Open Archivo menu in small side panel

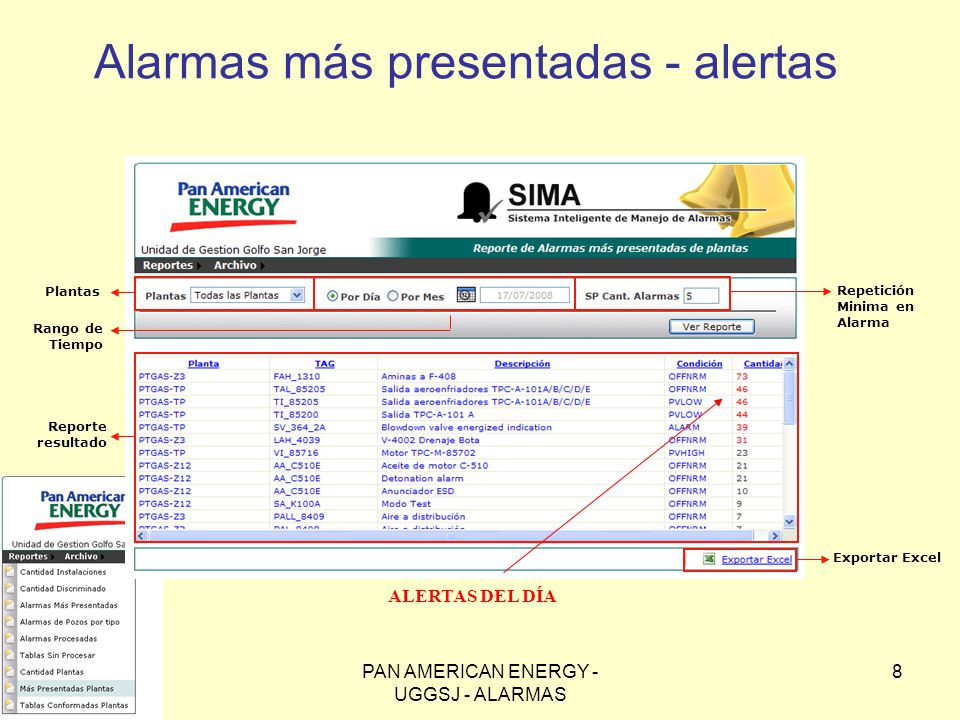(x=81, y=557)
